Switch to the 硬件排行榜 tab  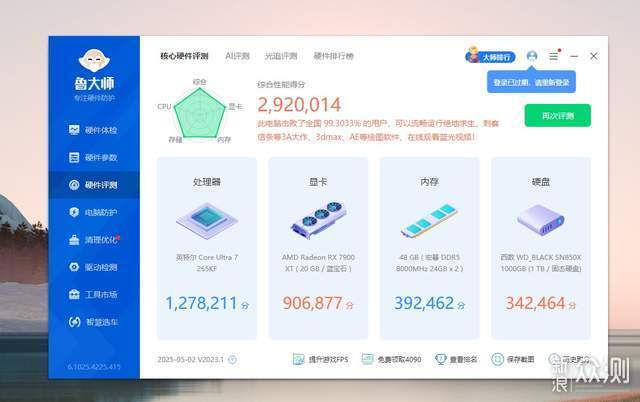(333, 56)
